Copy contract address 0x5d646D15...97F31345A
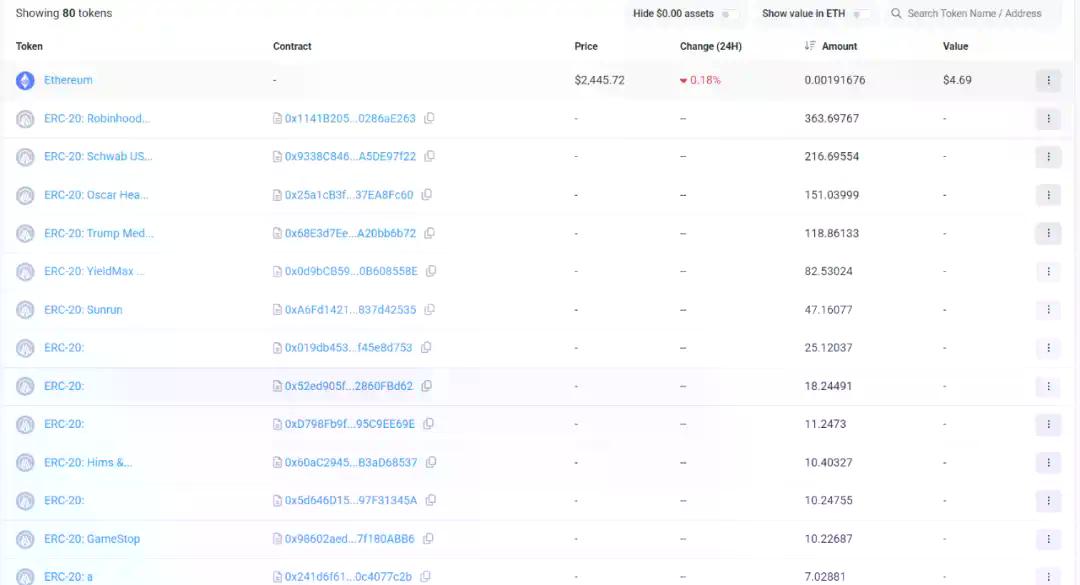The height and width of the screenshot is (585, 1080). tap(430, 500)
